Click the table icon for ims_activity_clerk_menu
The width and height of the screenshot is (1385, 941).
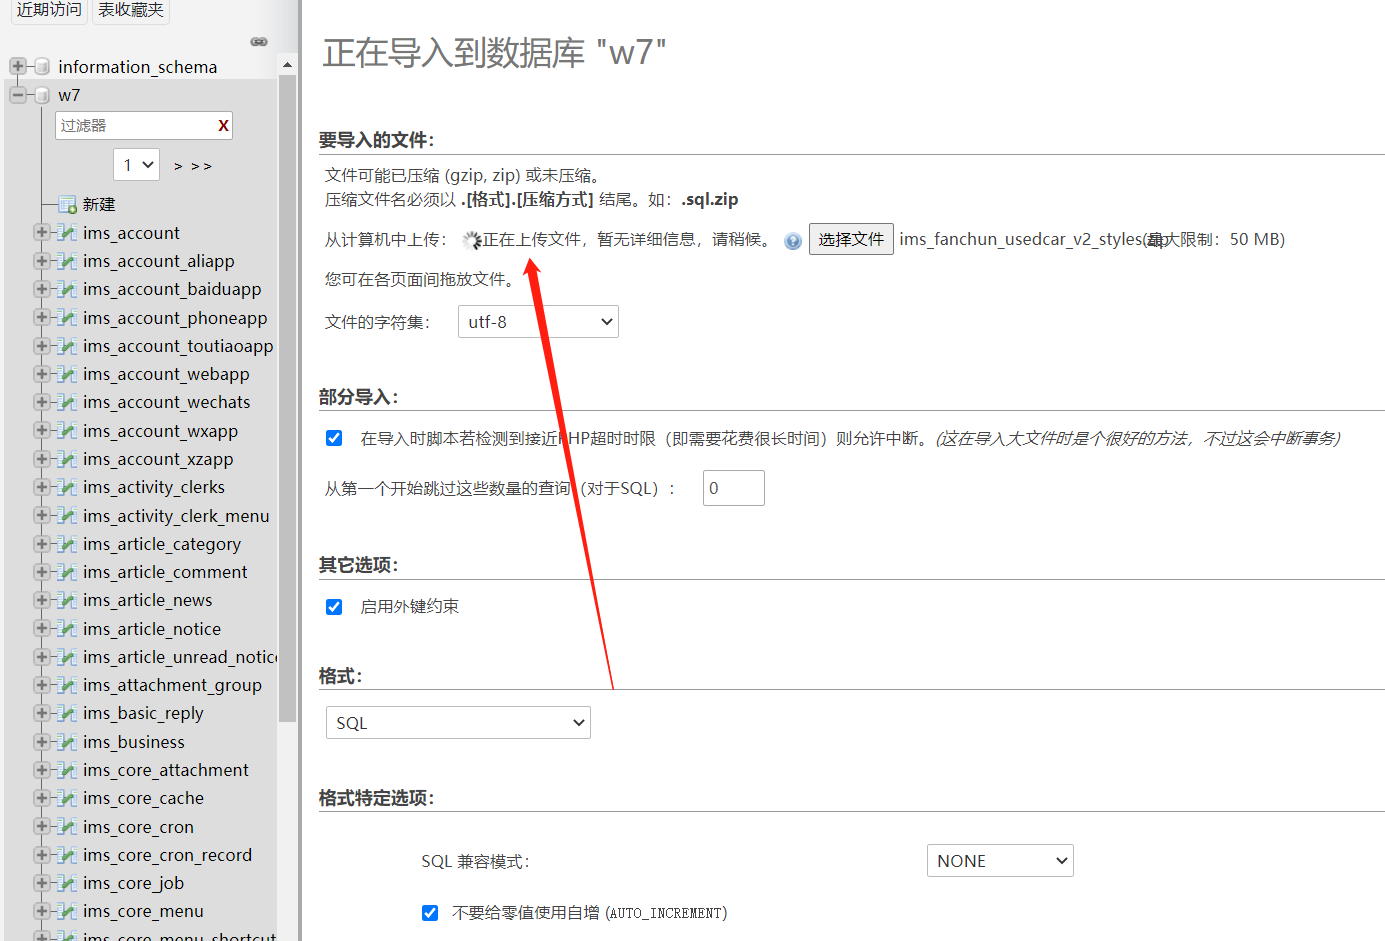pos(68,516)
